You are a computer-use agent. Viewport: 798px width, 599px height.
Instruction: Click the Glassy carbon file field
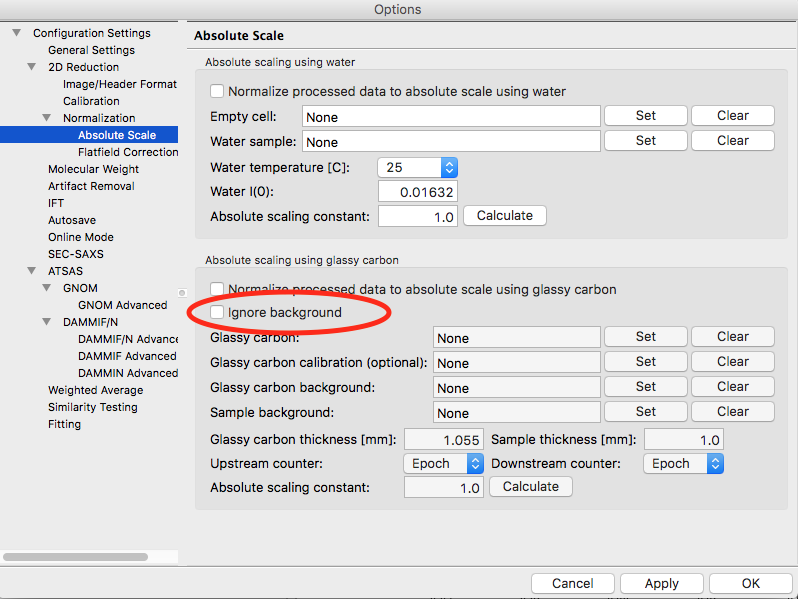point(517,337)
